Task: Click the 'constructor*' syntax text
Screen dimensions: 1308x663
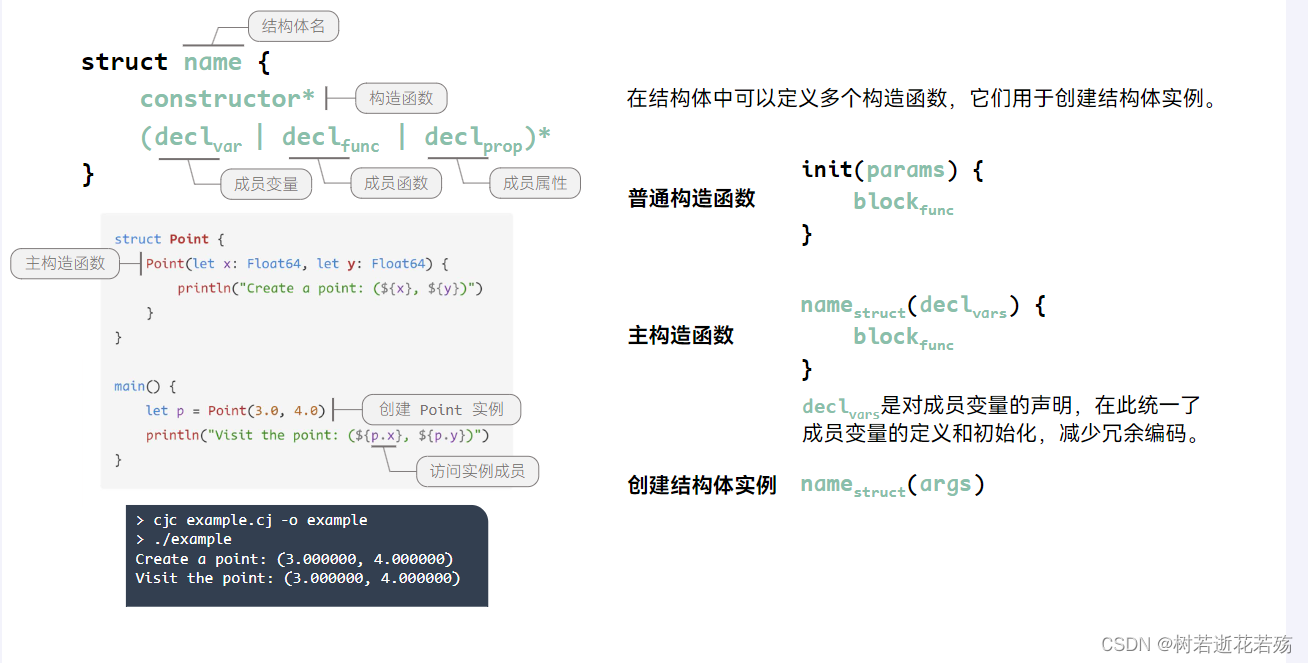Action: (227, 98)
